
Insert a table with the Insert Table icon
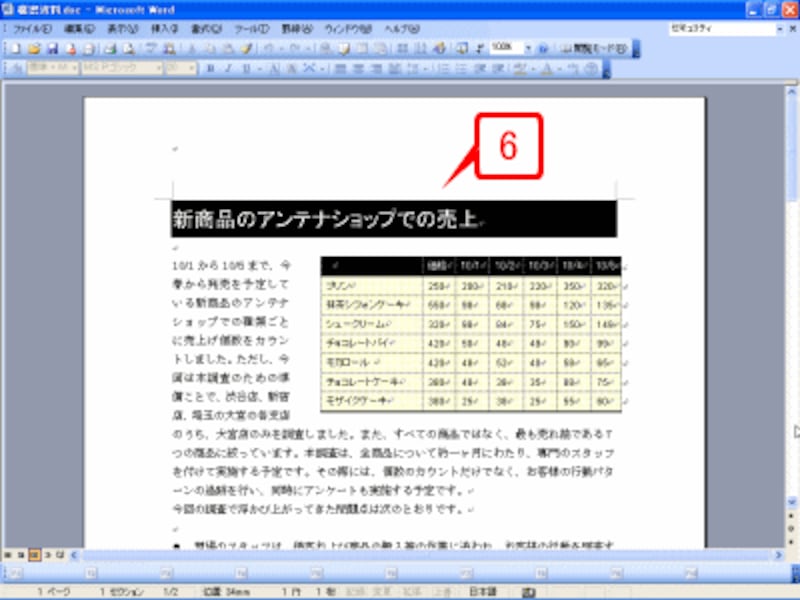361,46
